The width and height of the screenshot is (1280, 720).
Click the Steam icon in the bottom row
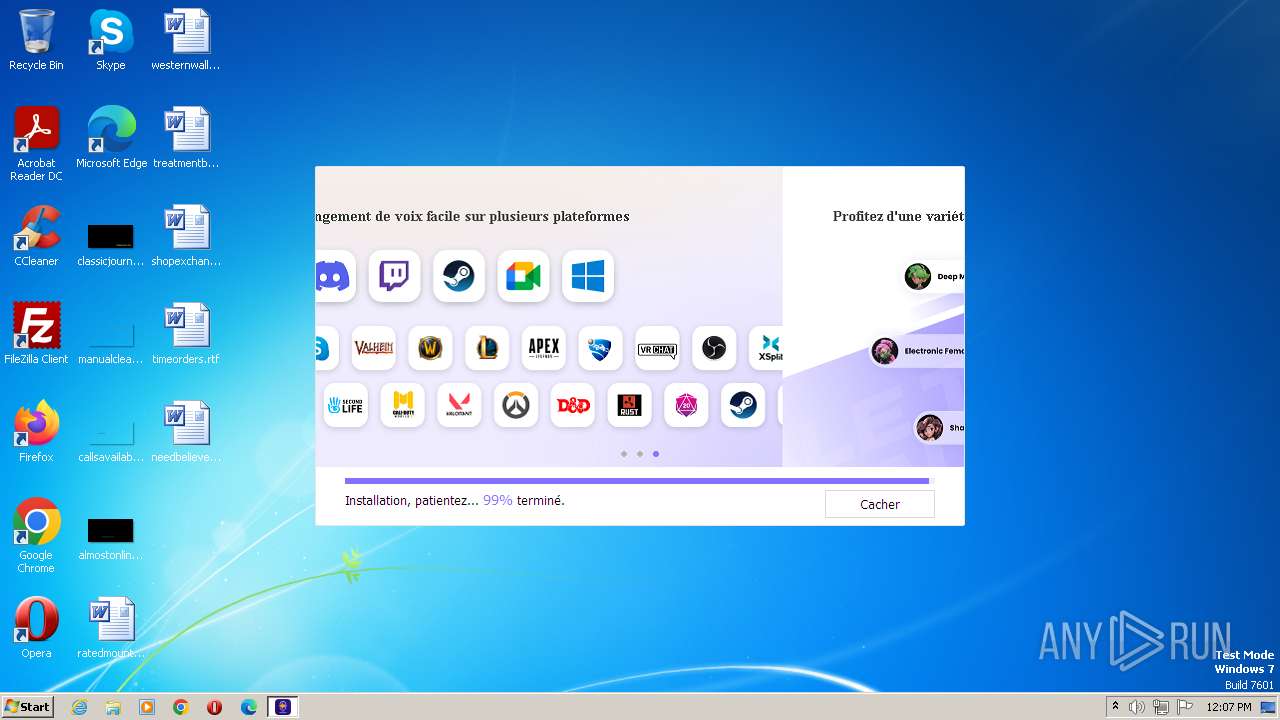[743, 405]
